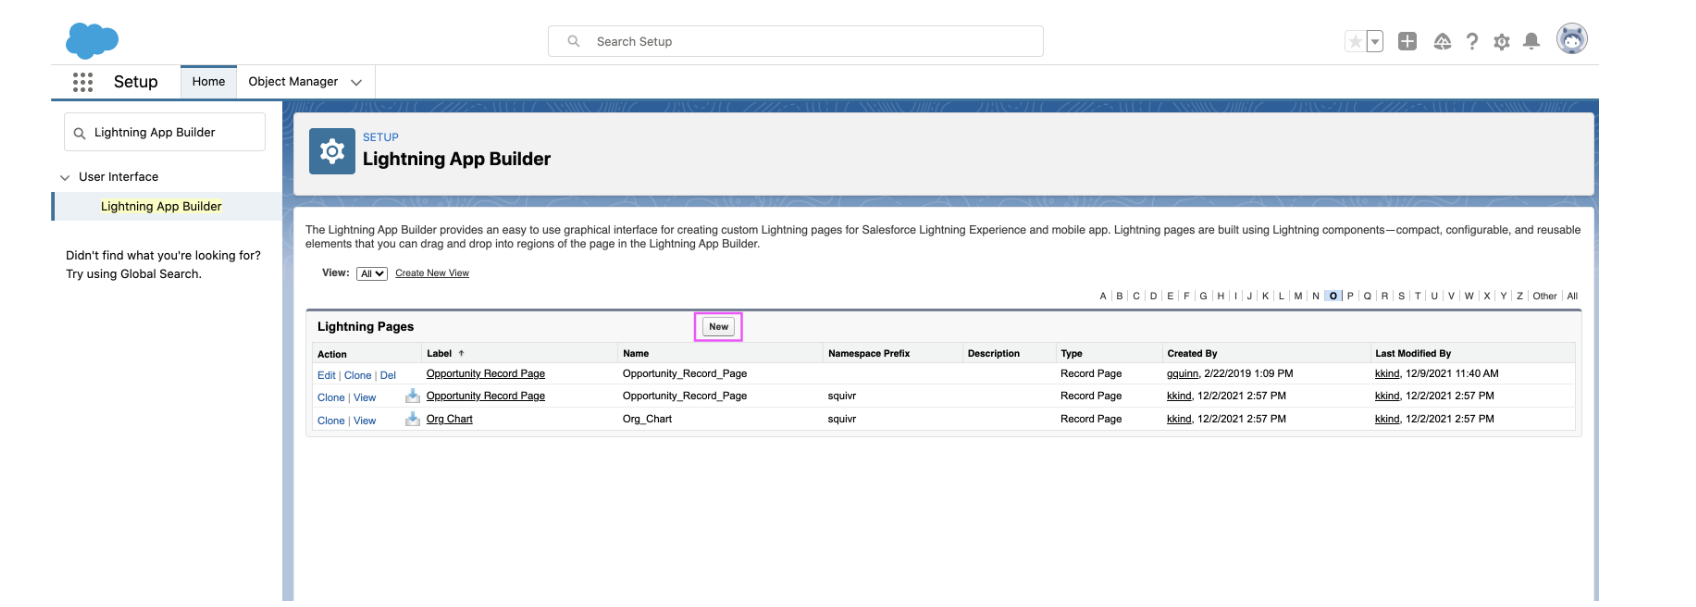
Task: Focus the Search Setup field
Action: tap(796, 41)
